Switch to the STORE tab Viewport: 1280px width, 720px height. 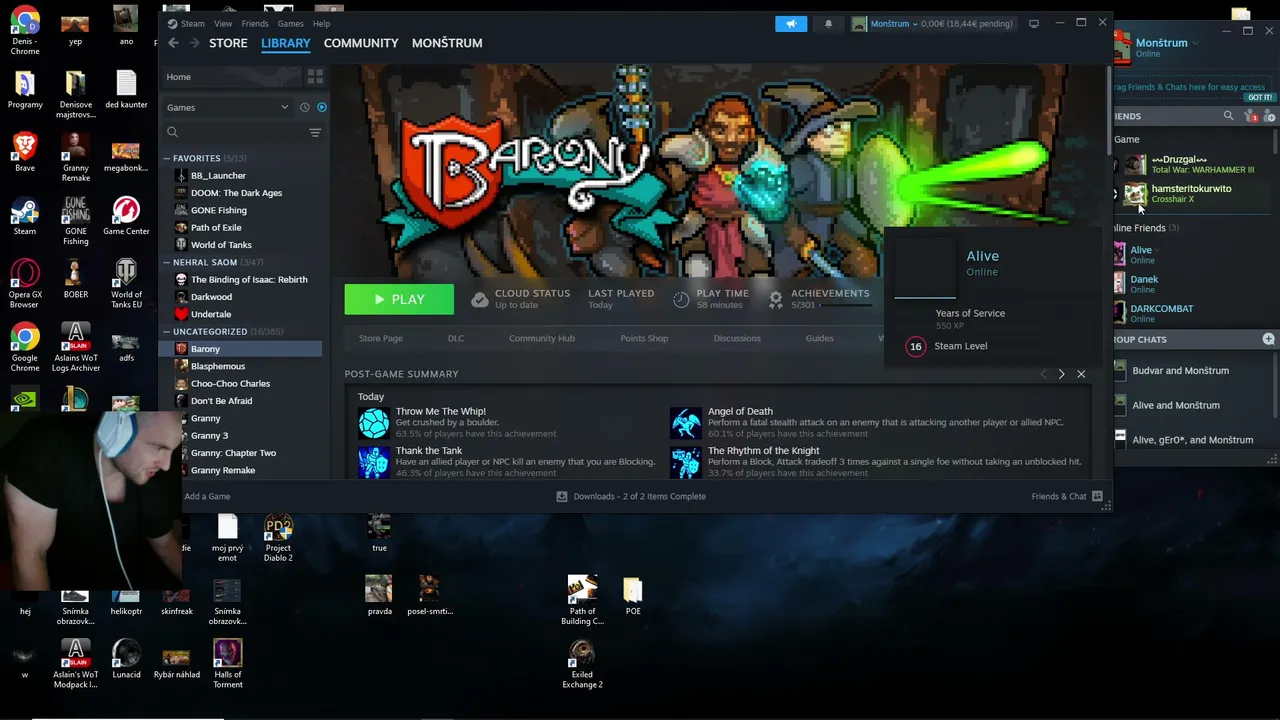[228, 43]
